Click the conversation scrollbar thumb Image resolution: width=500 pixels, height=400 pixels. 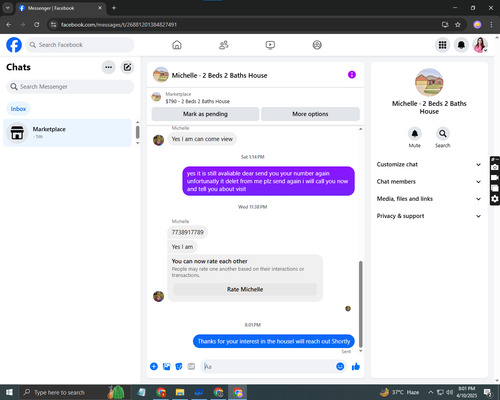pos(360,304)
